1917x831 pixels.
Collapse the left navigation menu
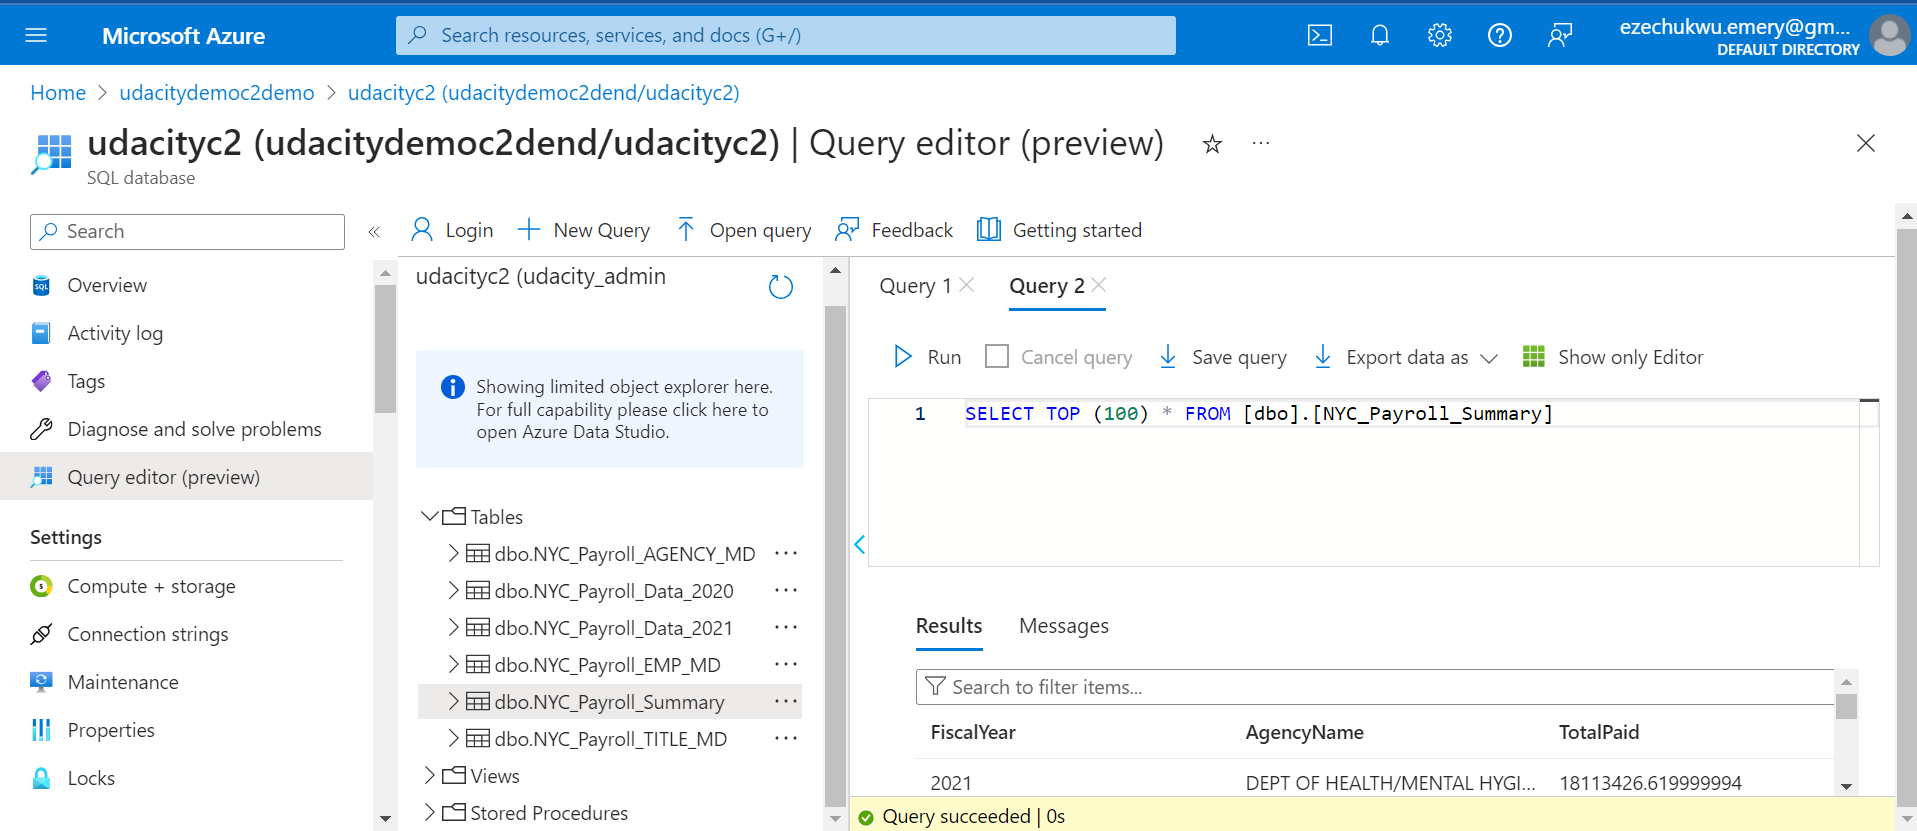click(x=374, y=232)
